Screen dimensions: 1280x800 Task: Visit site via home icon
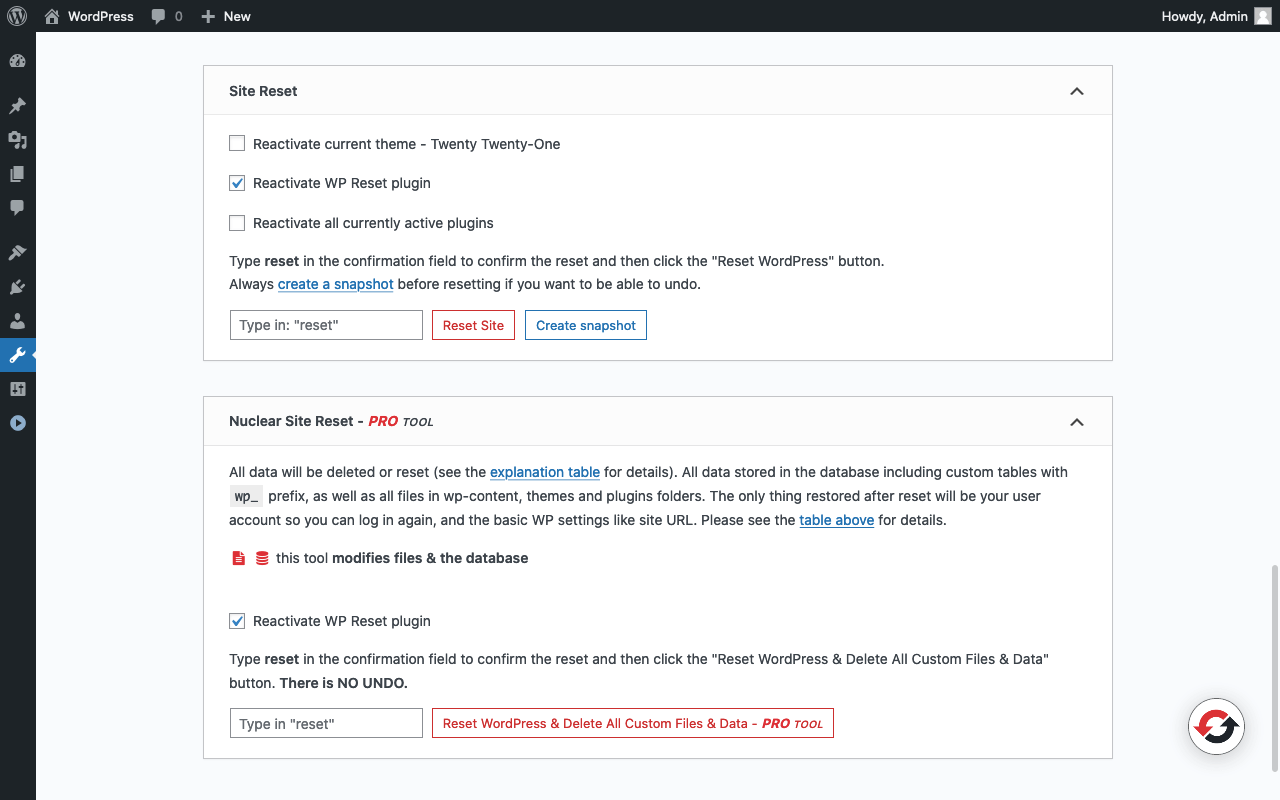point(52,16)
